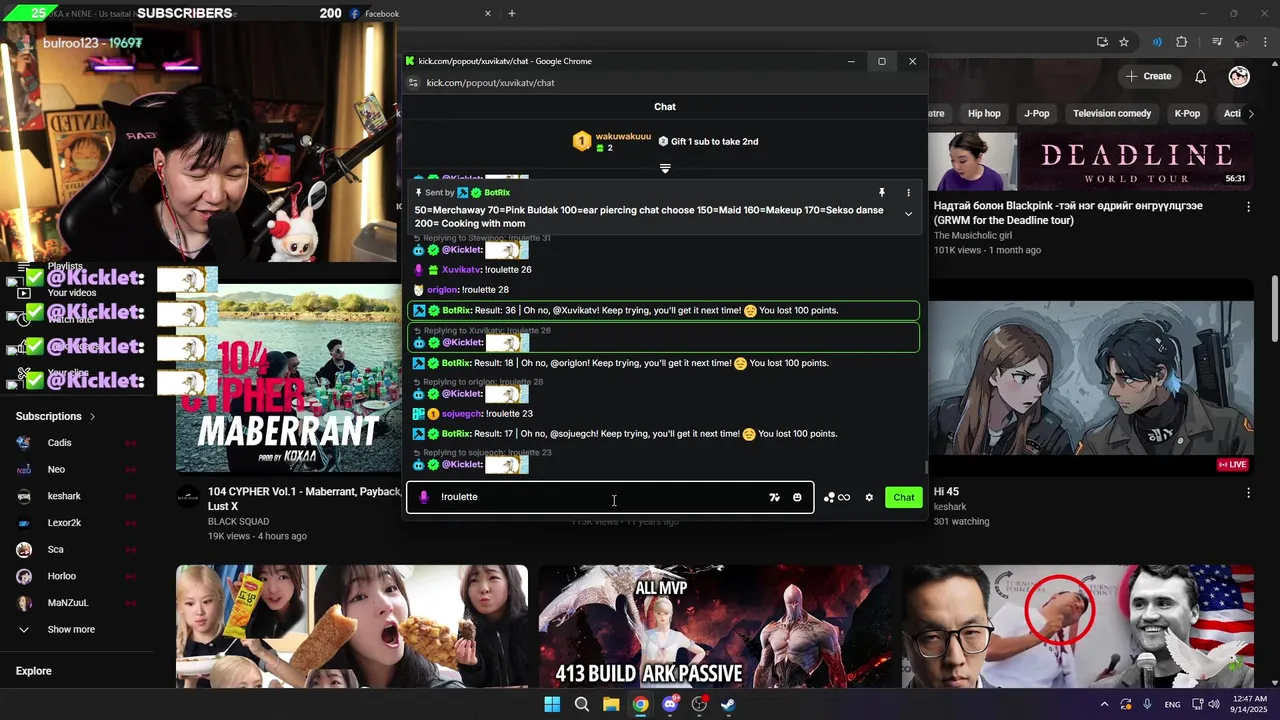Screen dimensions: 1280x720
Task: Open a new browser tab
Action: 512,14
